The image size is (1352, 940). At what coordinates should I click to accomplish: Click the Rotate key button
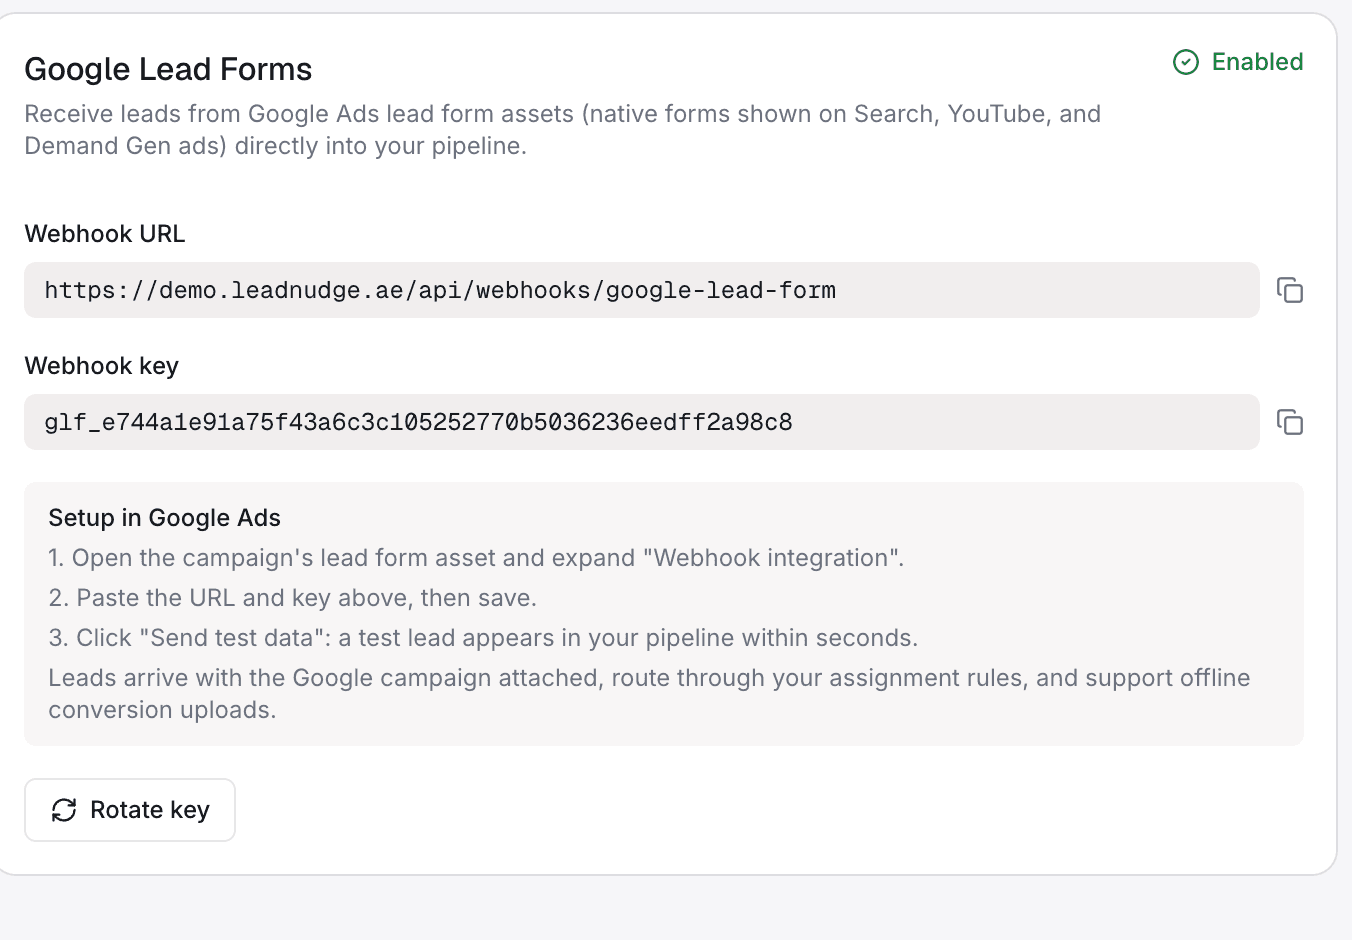pos(130,810)
